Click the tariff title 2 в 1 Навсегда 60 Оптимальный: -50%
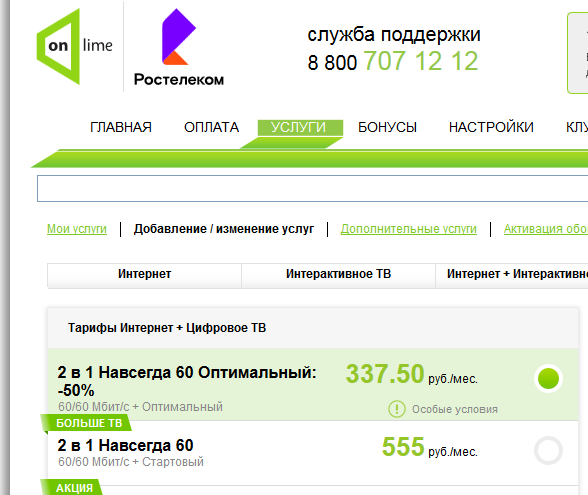The width and height of the screenshot is (588, 495). (187, 381)
